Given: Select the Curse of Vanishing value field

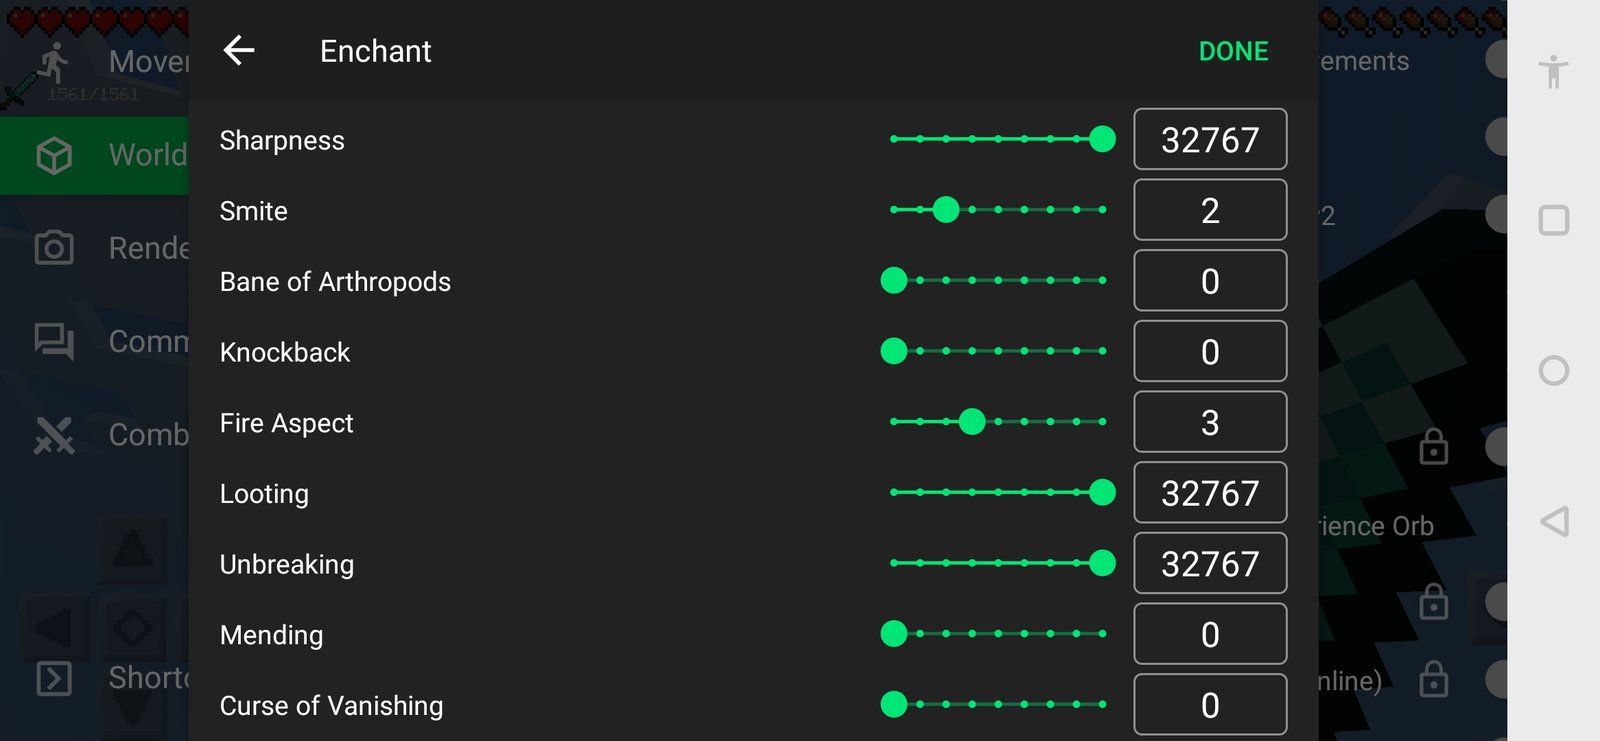Looking at the screenshot, I should (1209, 705).
